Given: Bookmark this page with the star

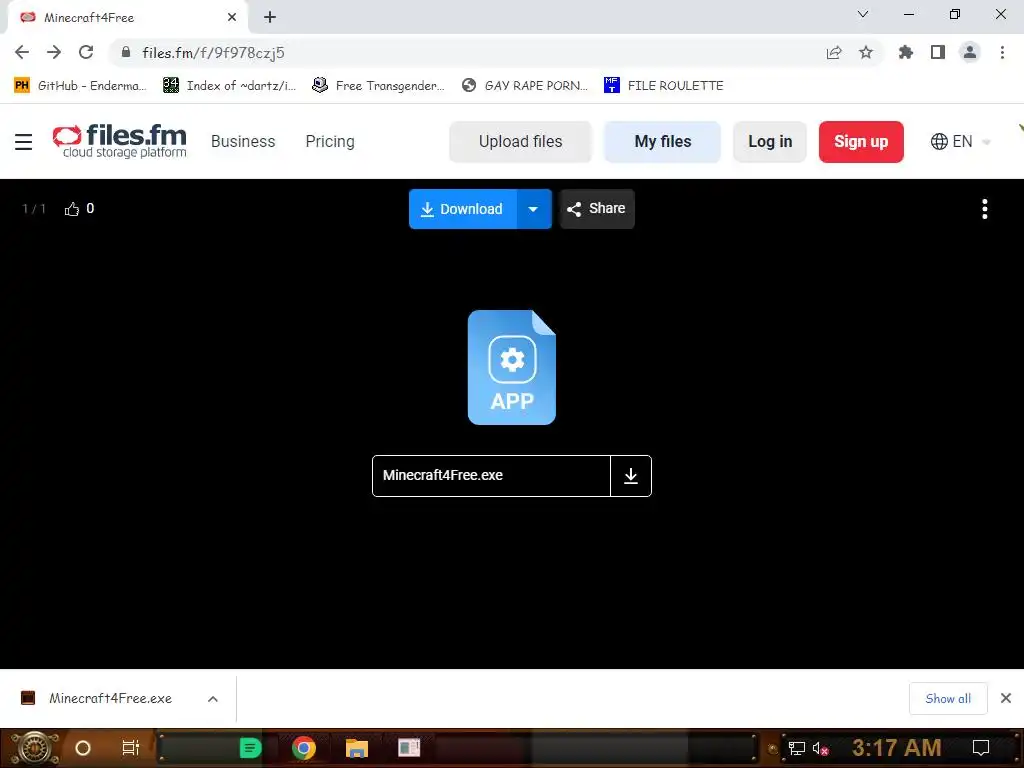Looking at the screenshot, I should 866,52.
